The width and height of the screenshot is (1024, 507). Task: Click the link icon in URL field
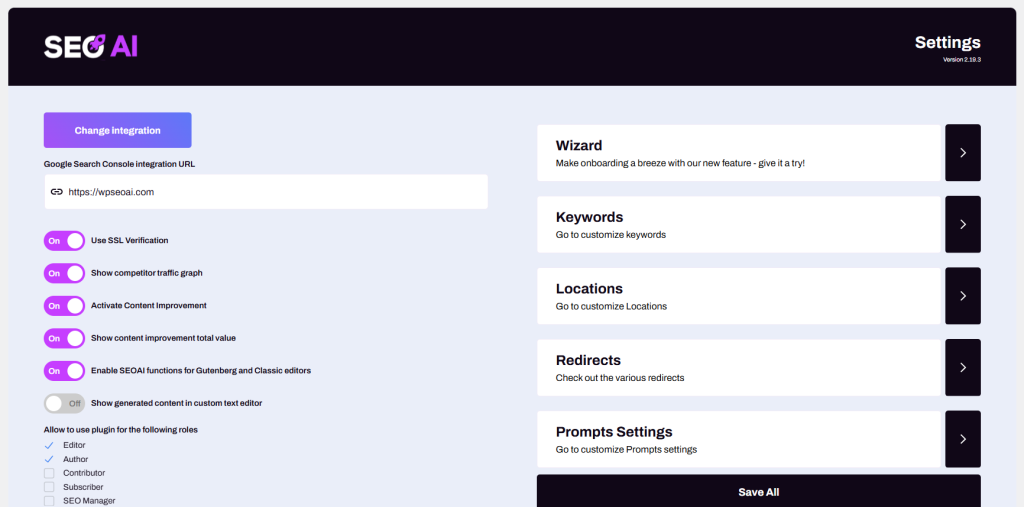(x=57, y=192)
